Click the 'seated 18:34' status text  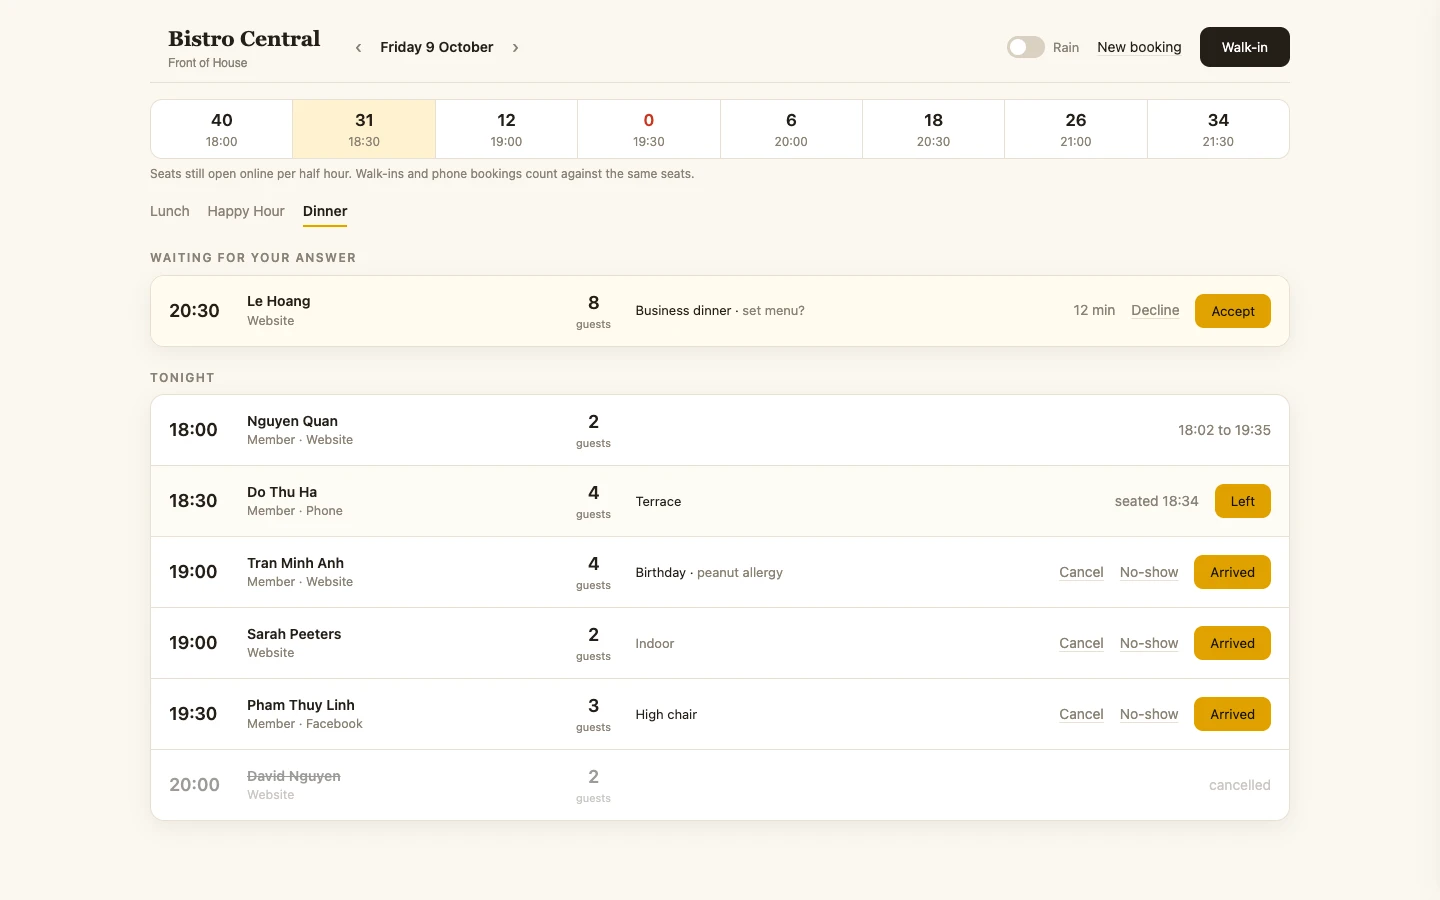1156,501
